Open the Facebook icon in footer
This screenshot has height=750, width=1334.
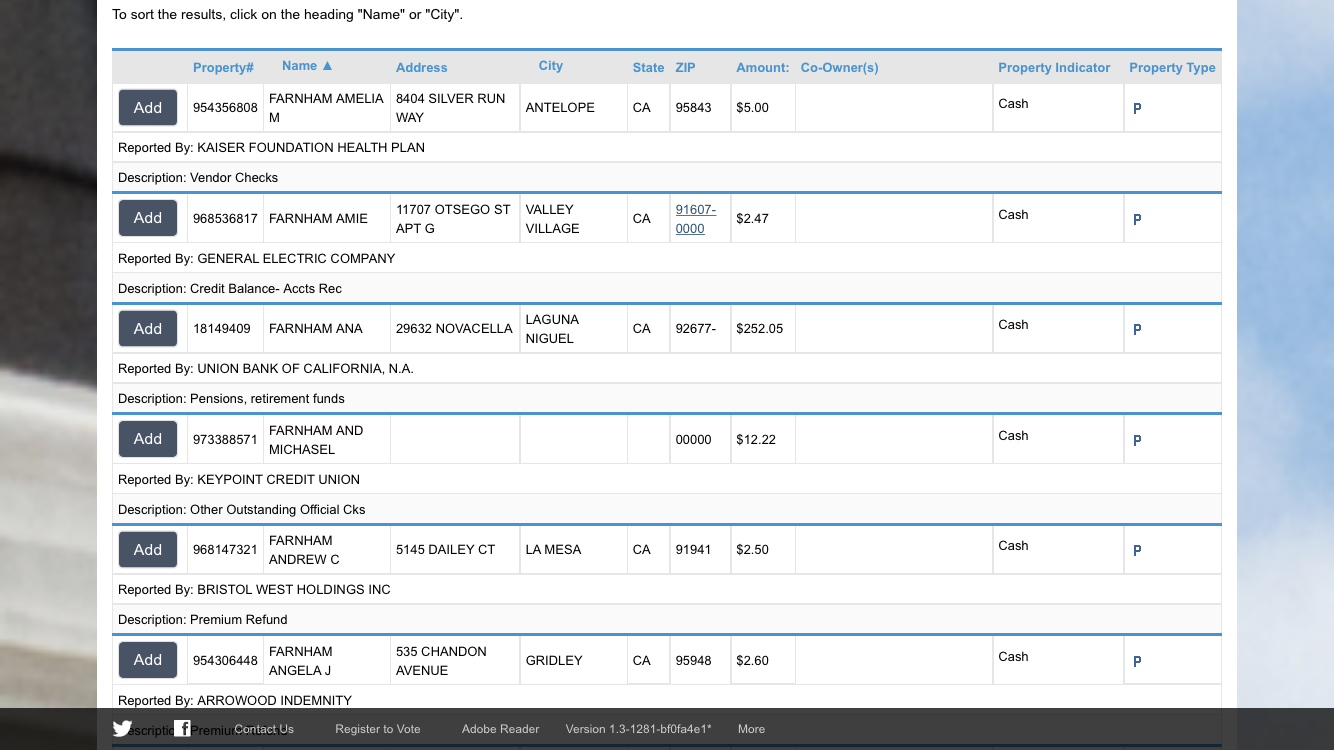pos(182,729)
